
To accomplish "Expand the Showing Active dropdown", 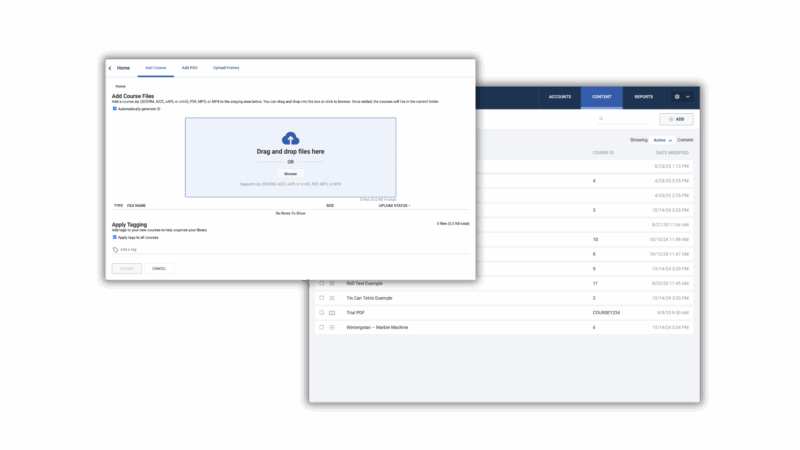I will coord(662,140).
